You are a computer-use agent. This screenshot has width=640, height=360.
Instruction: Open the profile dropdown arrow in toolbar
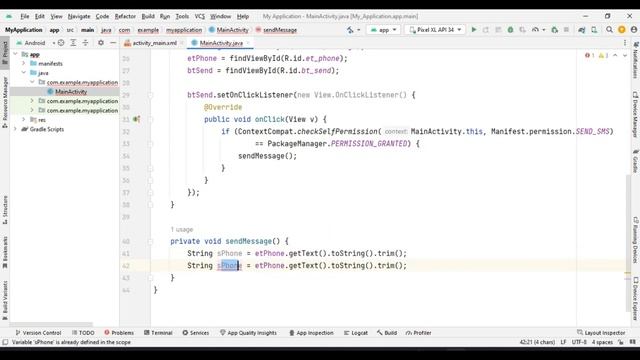click(x=544, y=30)
